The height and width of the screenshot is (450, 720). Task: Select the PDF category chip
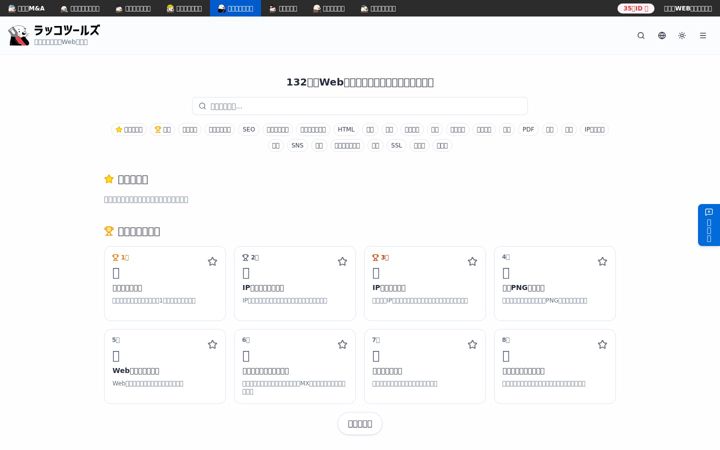(528, 129)
